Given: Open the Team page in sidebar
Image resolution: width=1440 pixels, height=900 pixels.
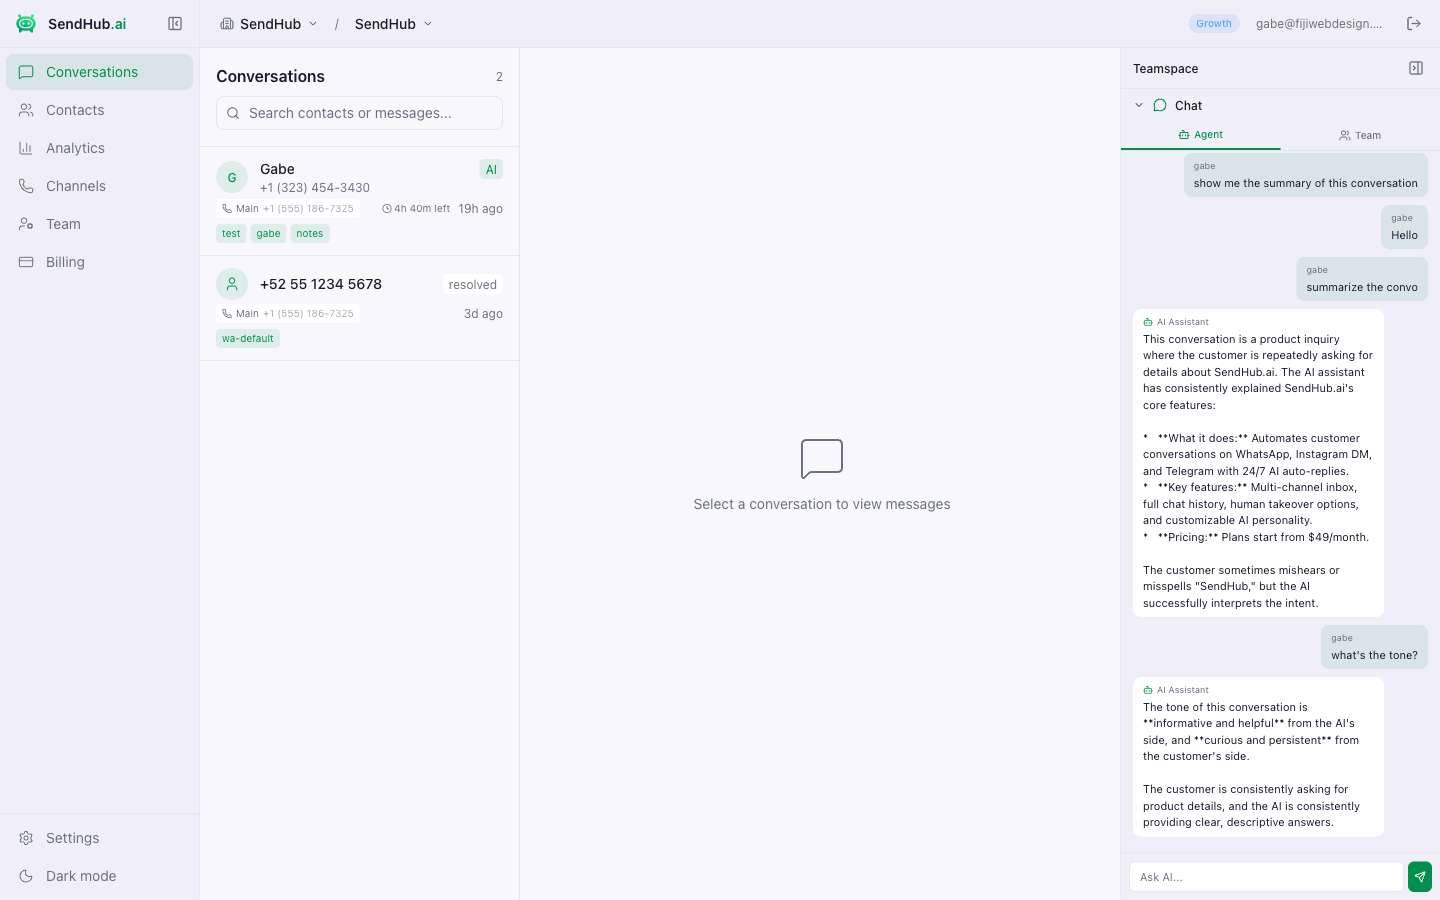Looking at the screenshot, I should click(x=99, y=224).
